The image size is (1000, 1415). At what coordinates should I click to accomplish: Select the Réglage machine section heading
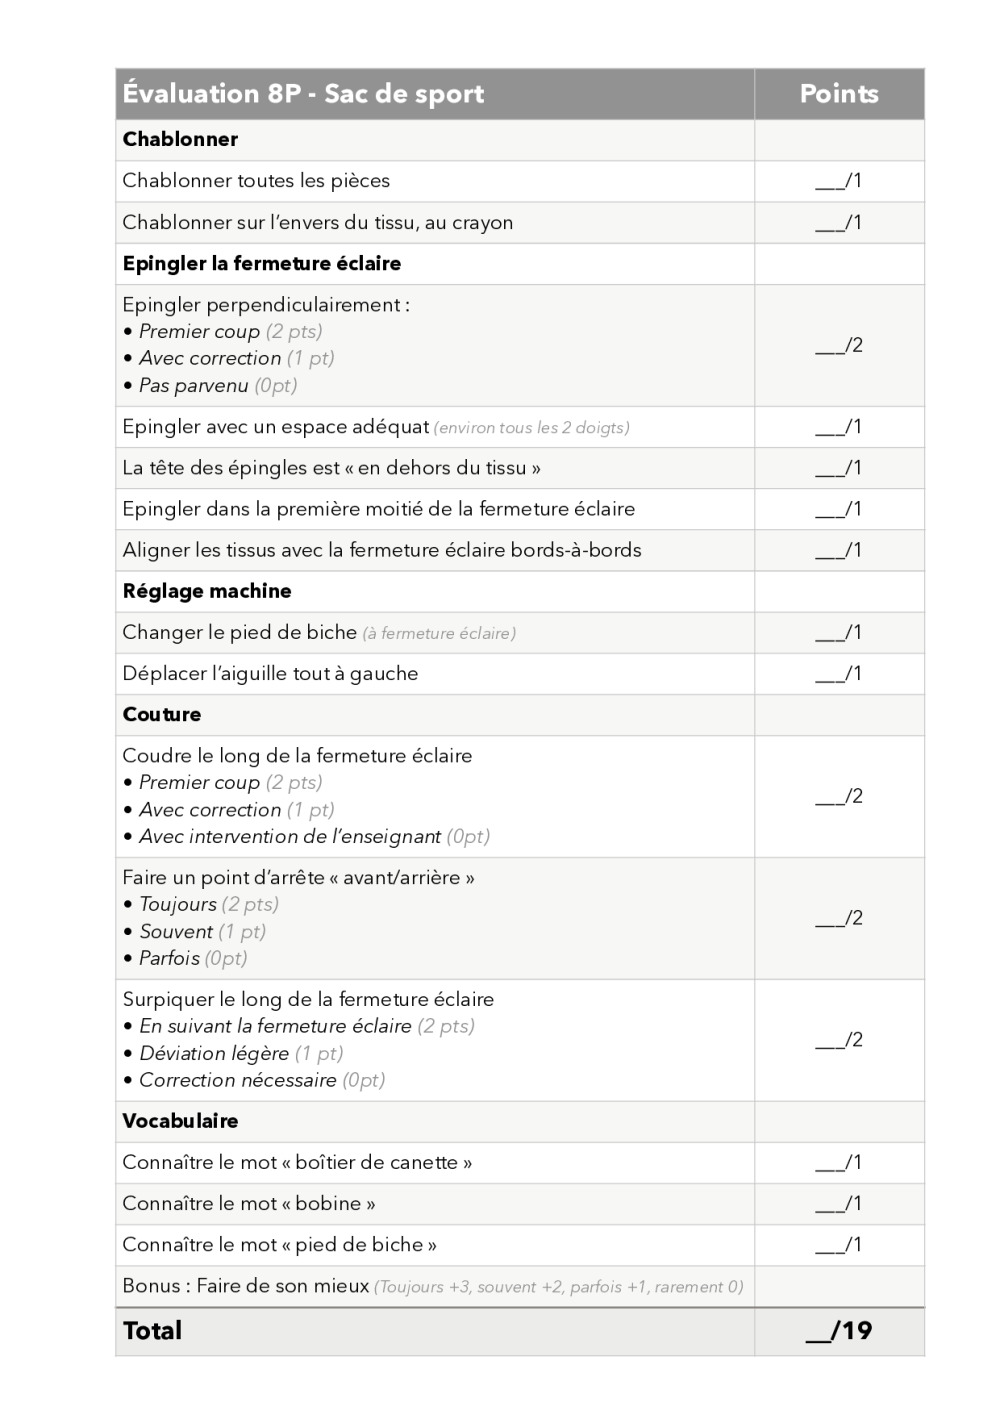coord(207,591)
